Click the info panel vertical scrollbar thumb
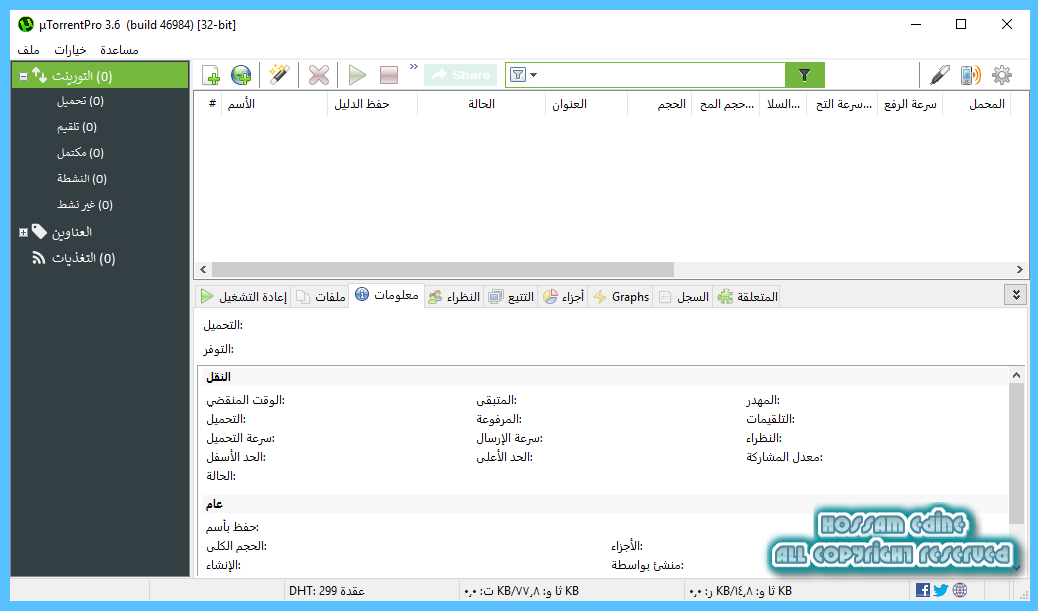Image resolution: width=1038 pixels, height=611 pixels. coord(1016,453)
